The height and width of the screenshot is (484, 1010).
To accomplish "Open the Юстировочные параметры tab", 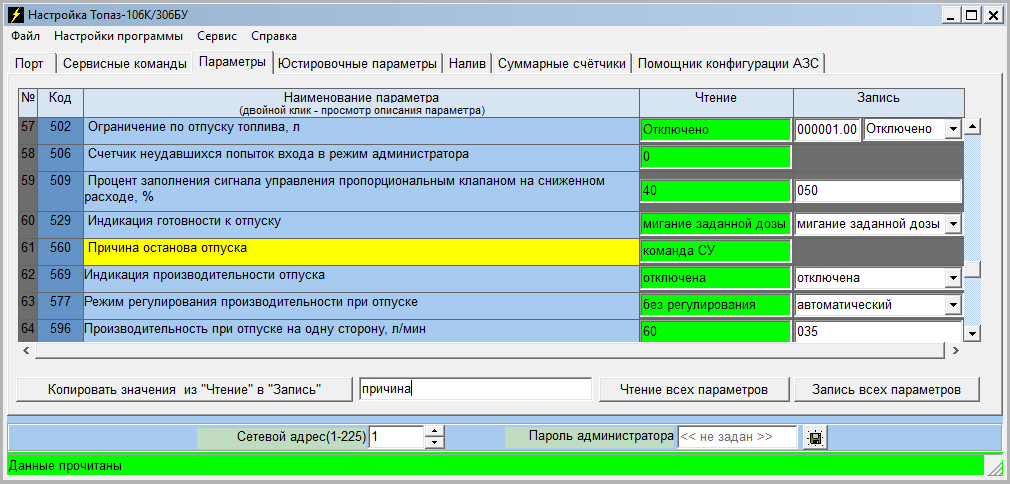I will point(357,63).
